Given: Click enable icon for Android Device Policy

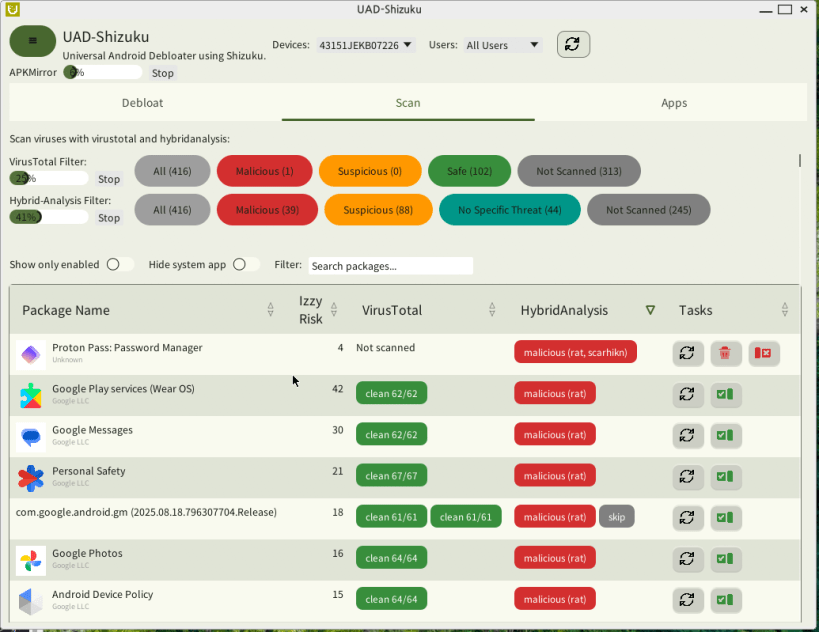Looking at the screenshot, I should point(726,600).
